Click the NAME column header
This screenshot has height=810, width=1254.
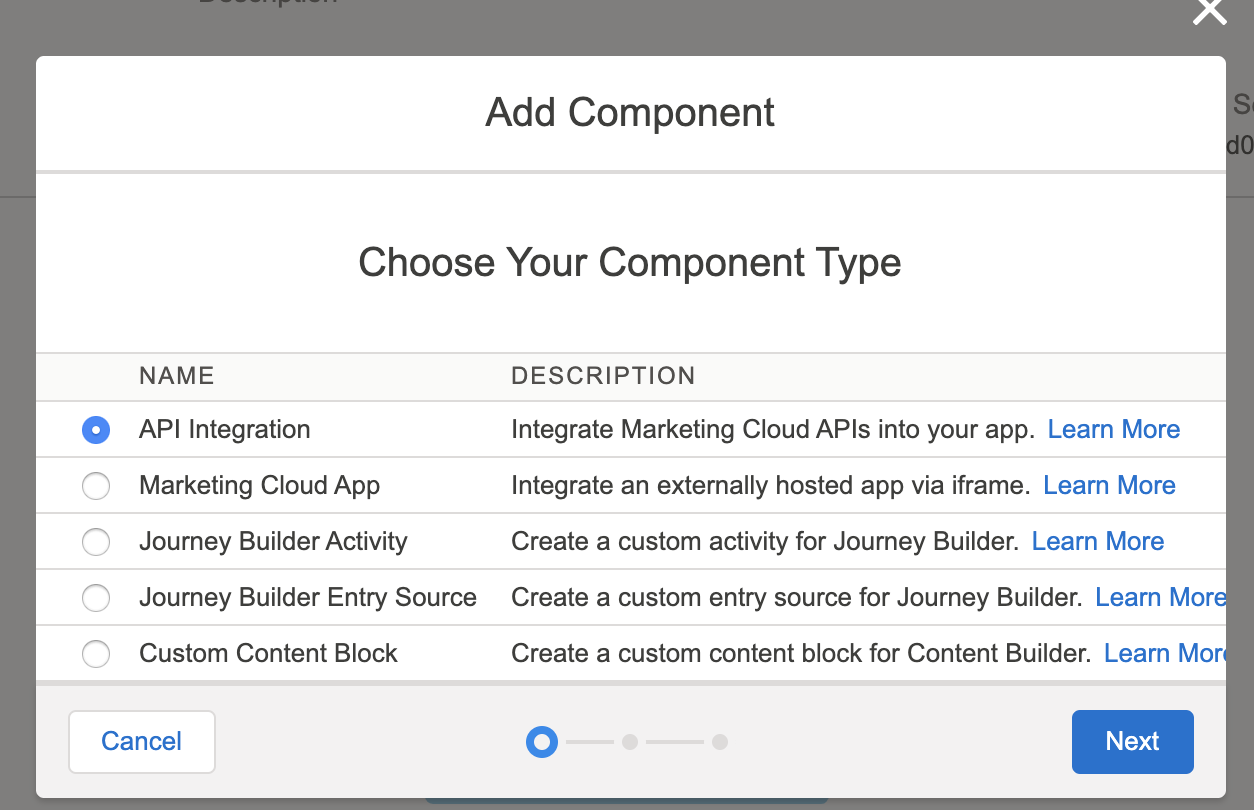coord(176,376)
